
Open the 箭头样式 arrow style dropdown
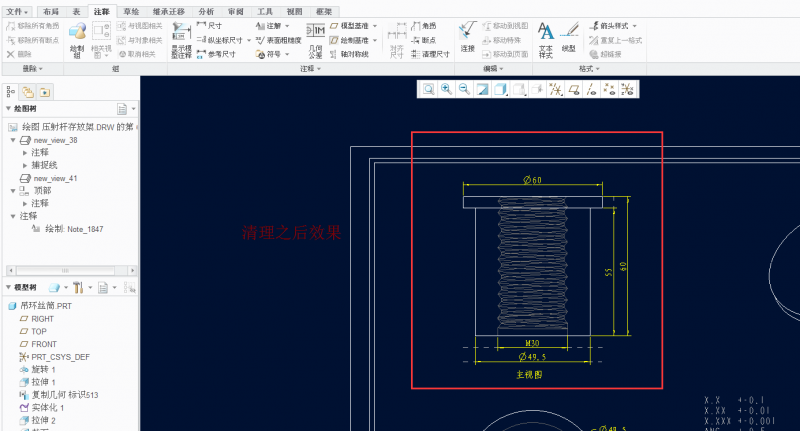pos(635,26)
